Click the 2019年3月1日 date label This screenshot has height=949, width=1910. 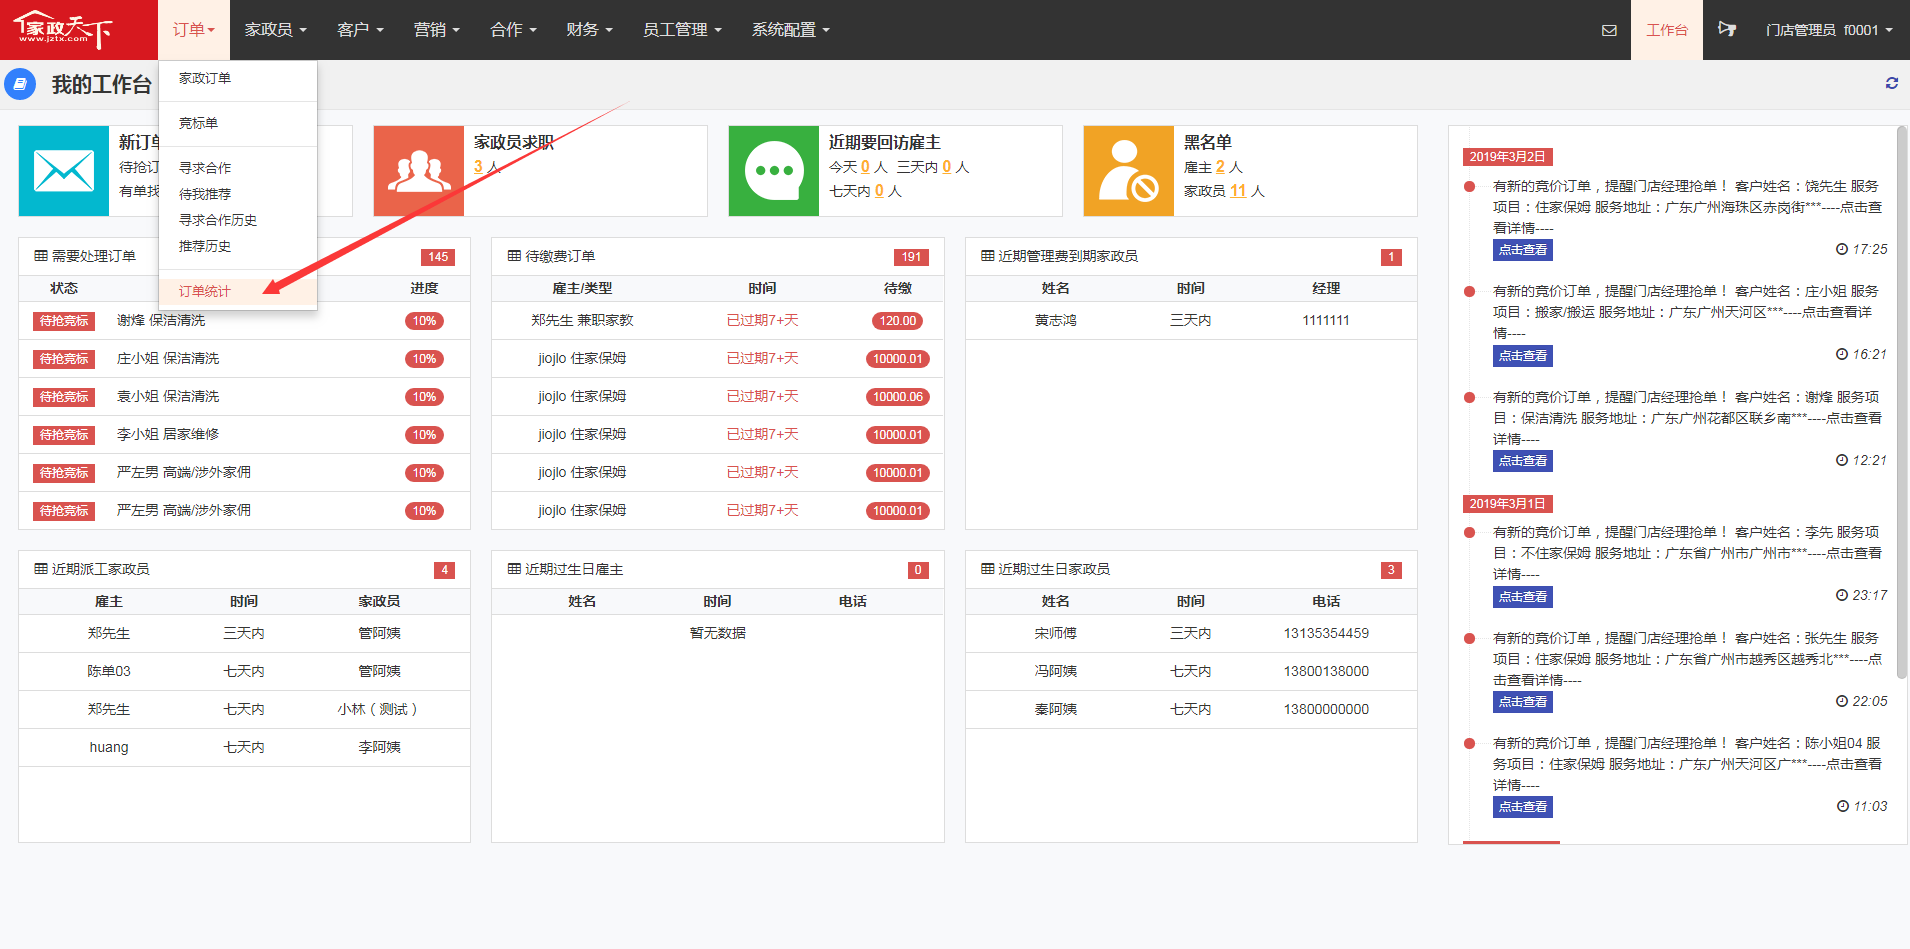1507,504
